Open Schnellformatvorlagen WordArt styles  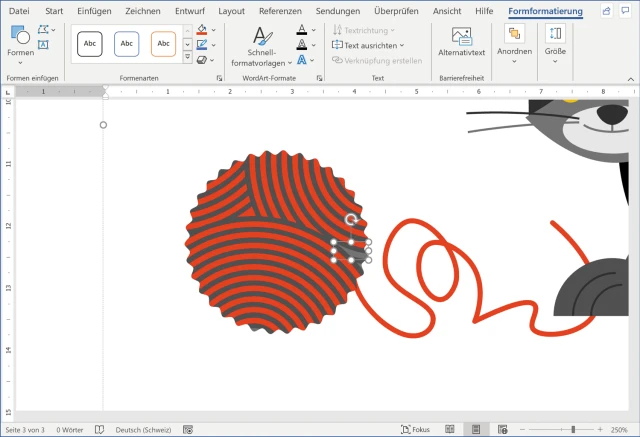click(x=260, y=46)
